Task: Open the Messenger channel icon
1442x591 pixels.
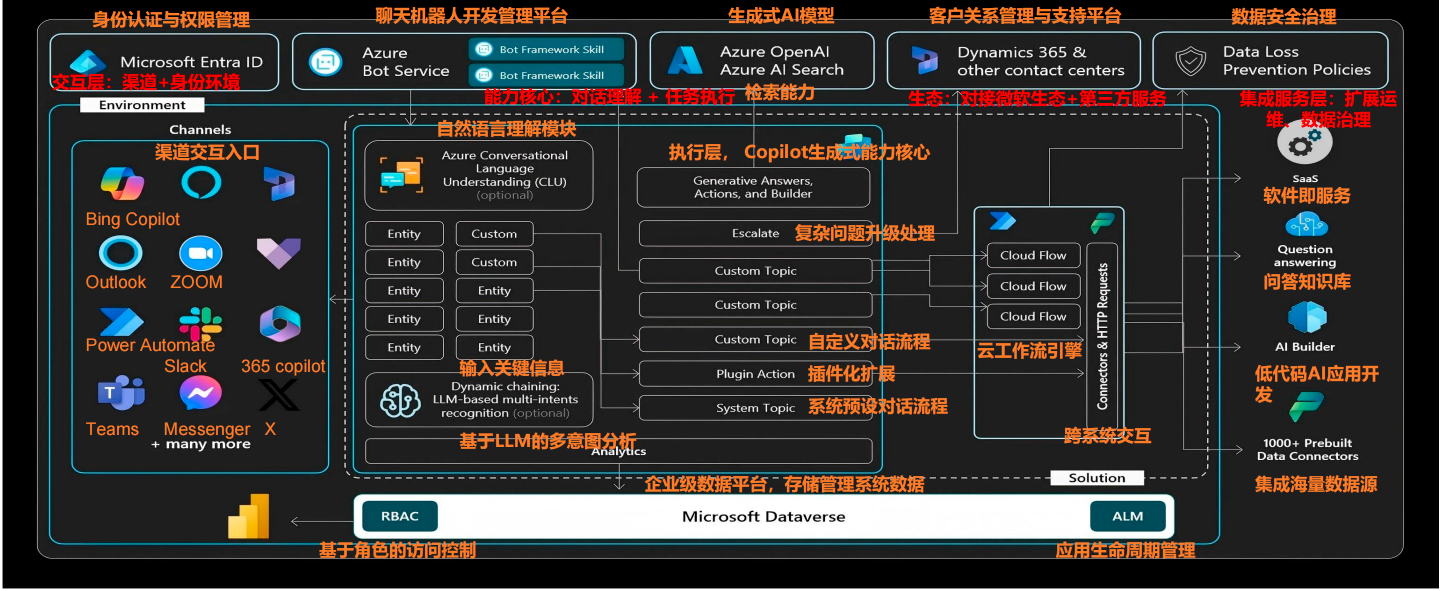Action: pyautogui.click(x=200, y=394)
